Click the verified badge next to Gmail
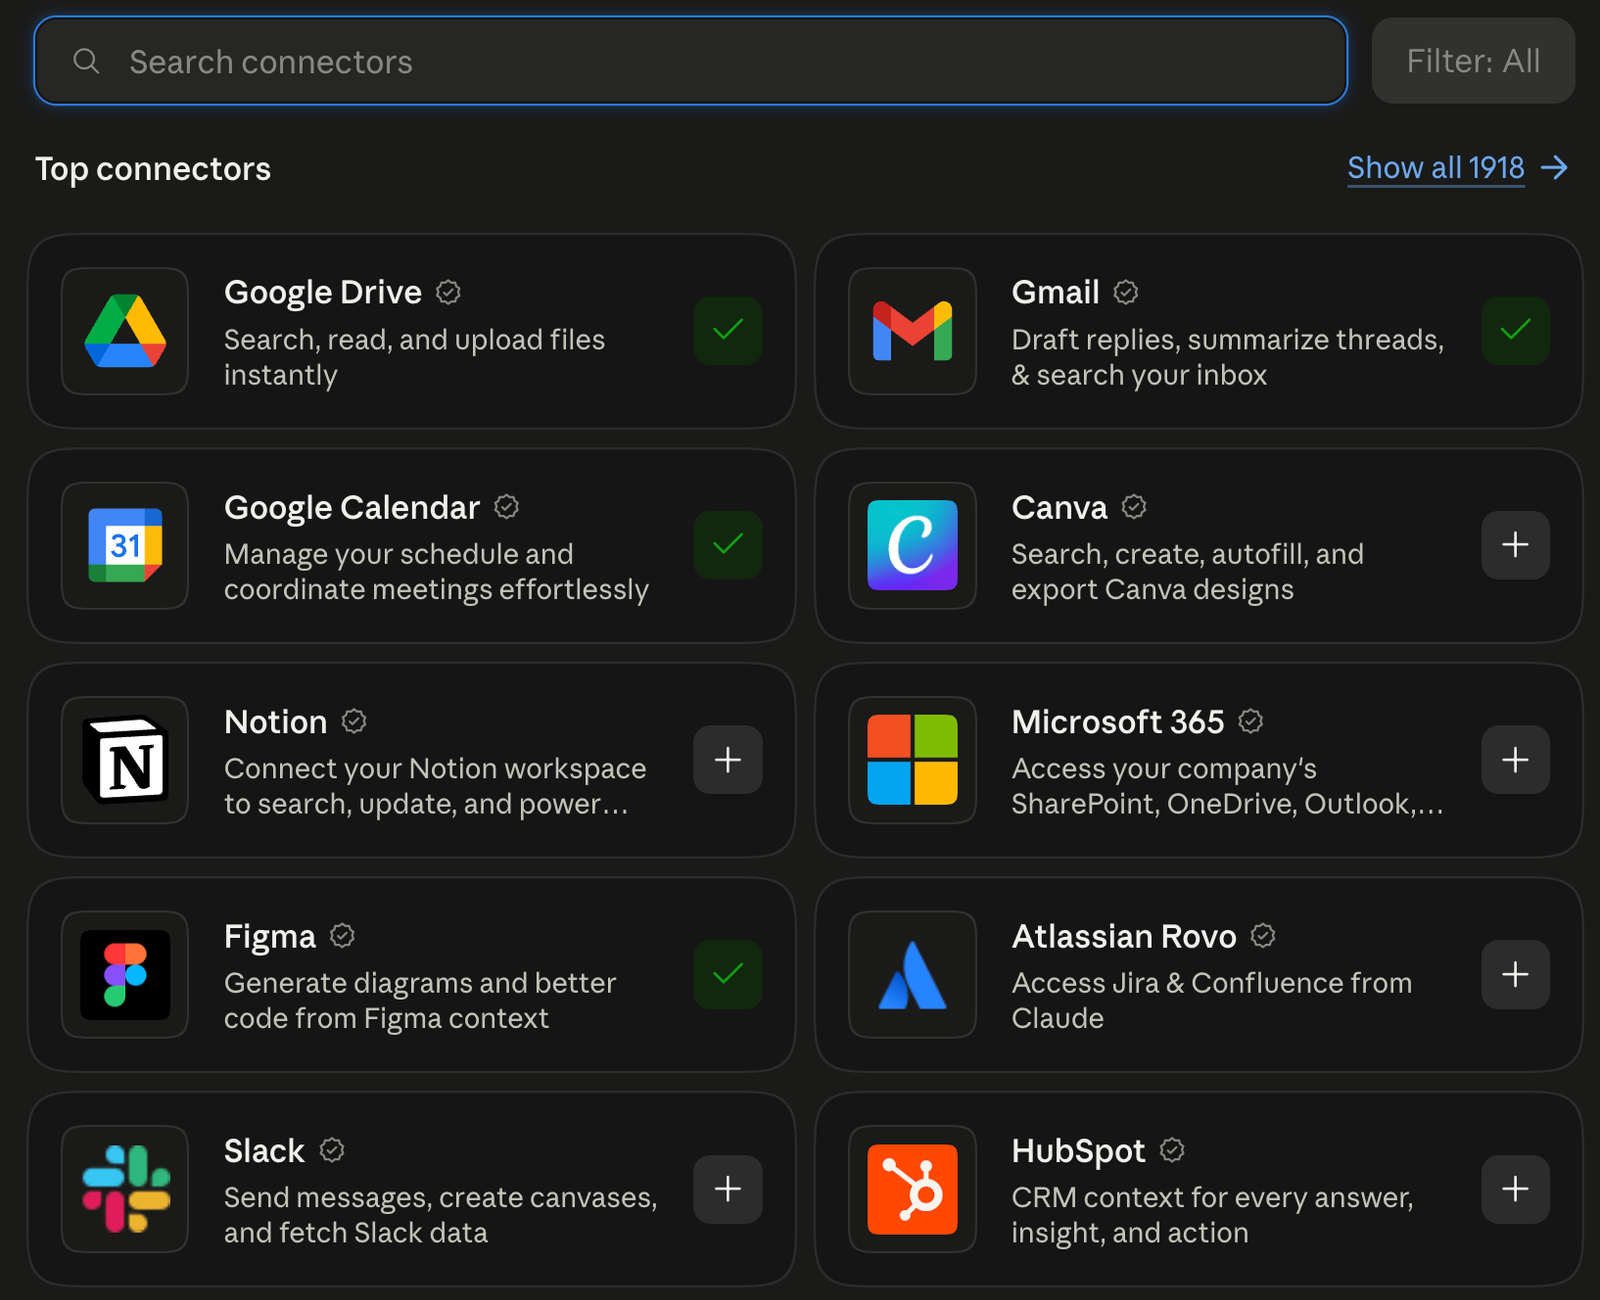Image resolution: width=1600 pixels, height=1300 pixels. click(1126, 292)
